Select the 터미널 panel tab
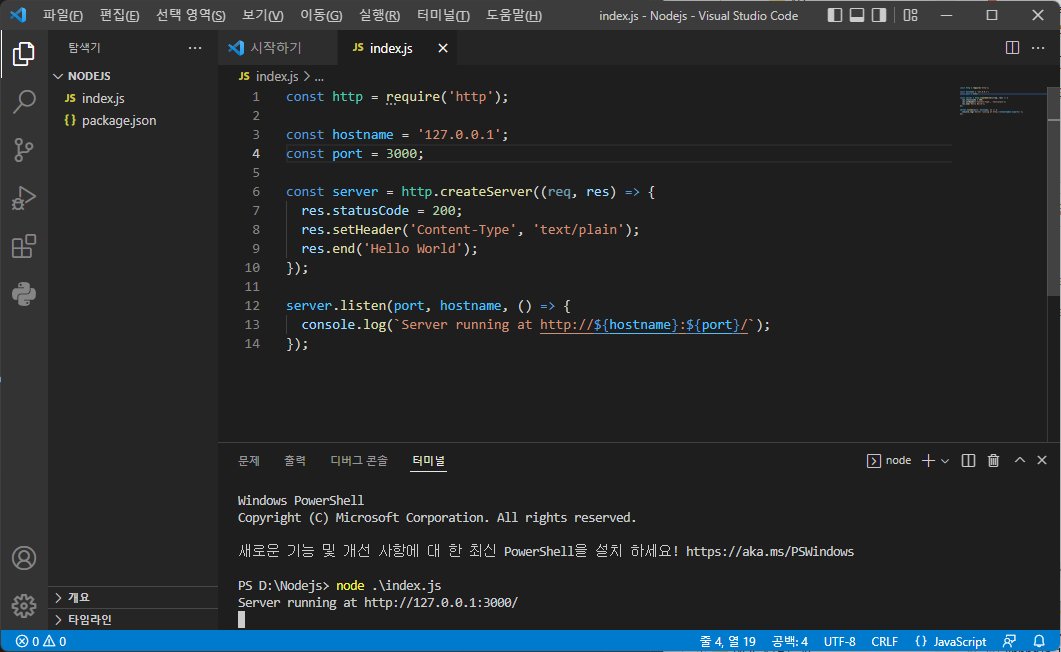The height and width of the screenshot is (652, 1061). tap(428, 461)
